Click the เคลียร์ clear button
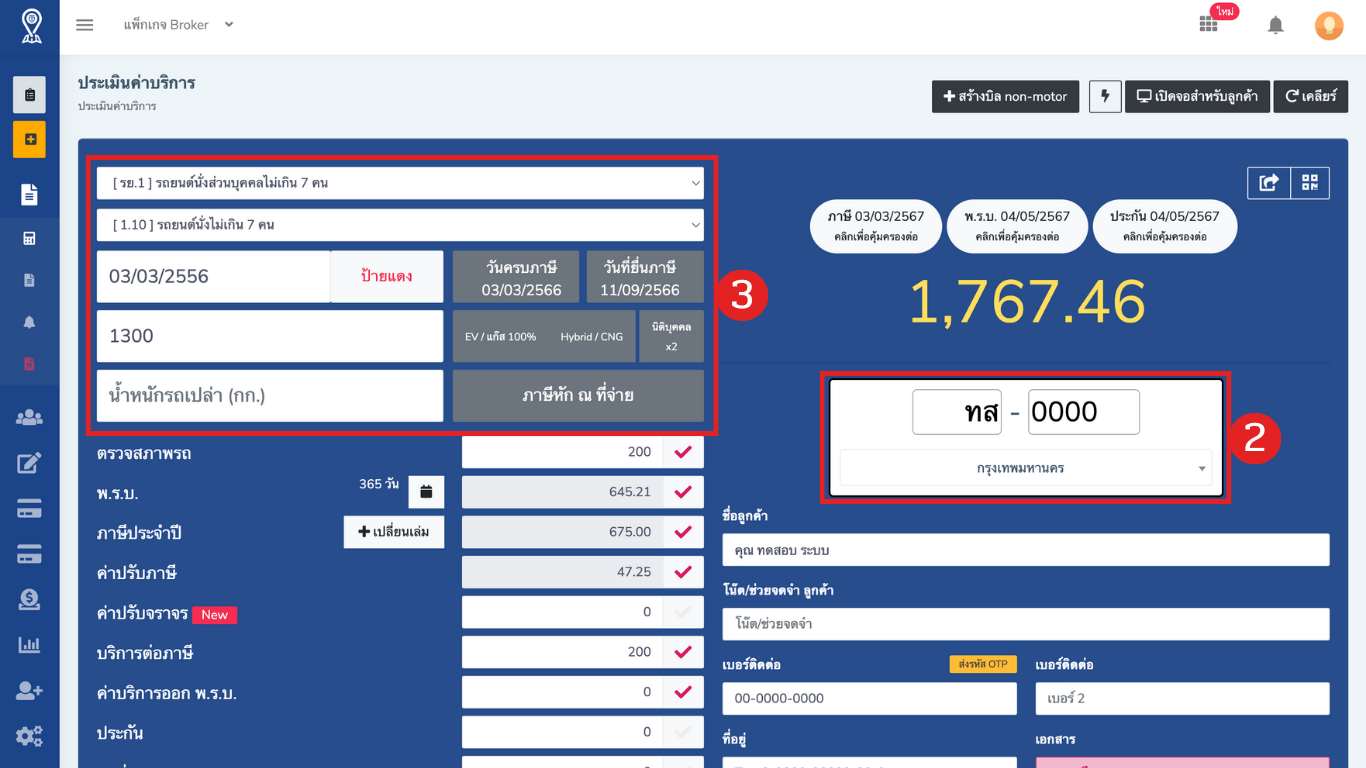The image size is (1366, 768). click(1311, 97)
